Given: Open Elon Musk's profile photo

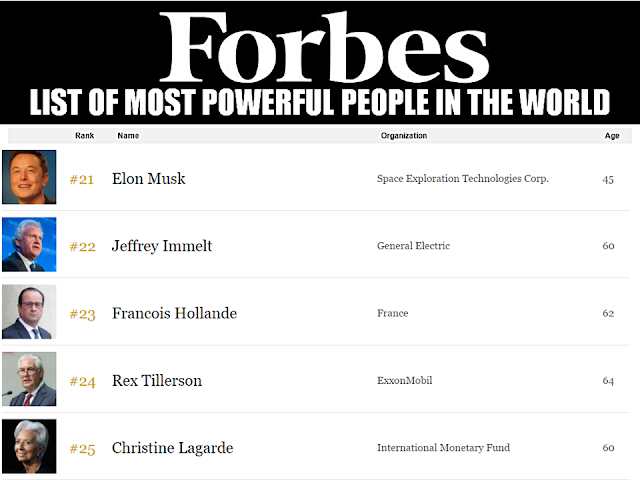Looking at the screenshot, I should tap(29, 177).
